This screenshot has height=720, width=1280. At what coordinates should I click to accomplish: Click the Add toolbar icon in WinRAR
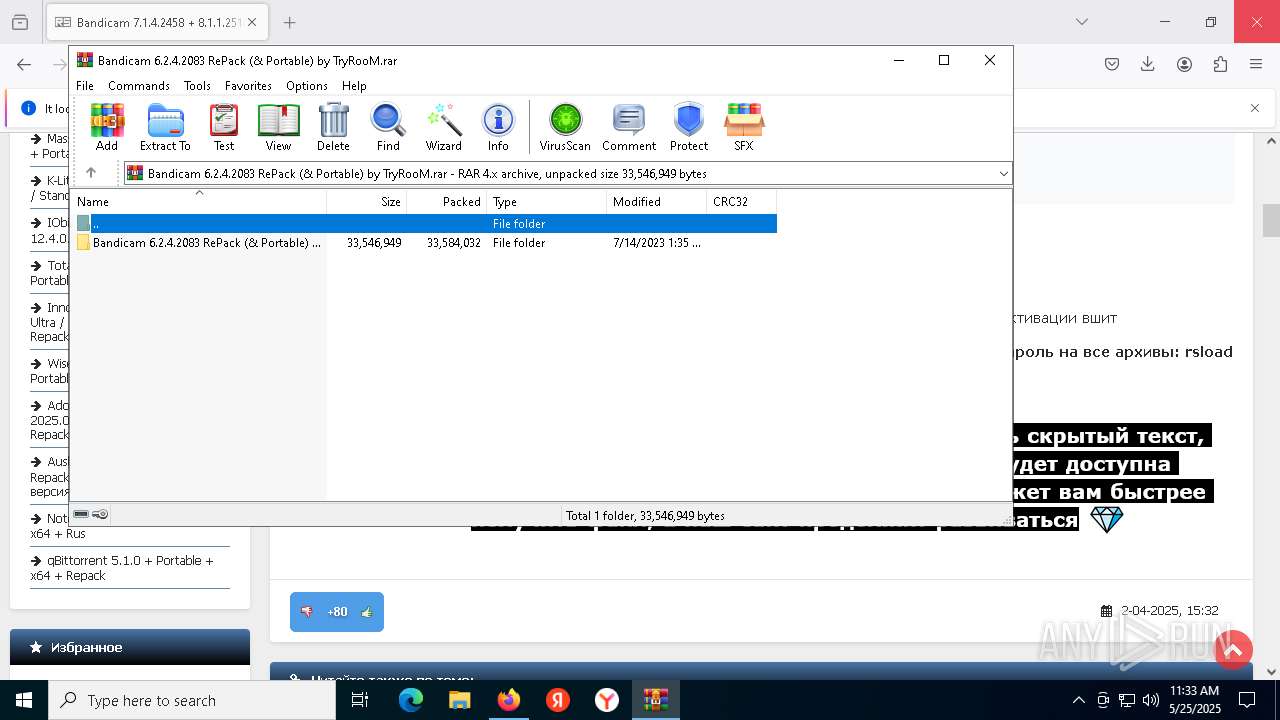(107, 127)
